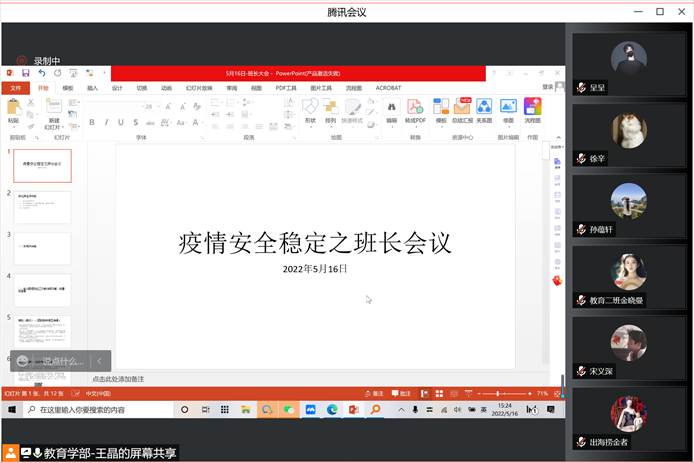The width and height of the screenshot is (694, 463).
Task: Open the Change Case Aa dropdown
Action: pos(181,123)
